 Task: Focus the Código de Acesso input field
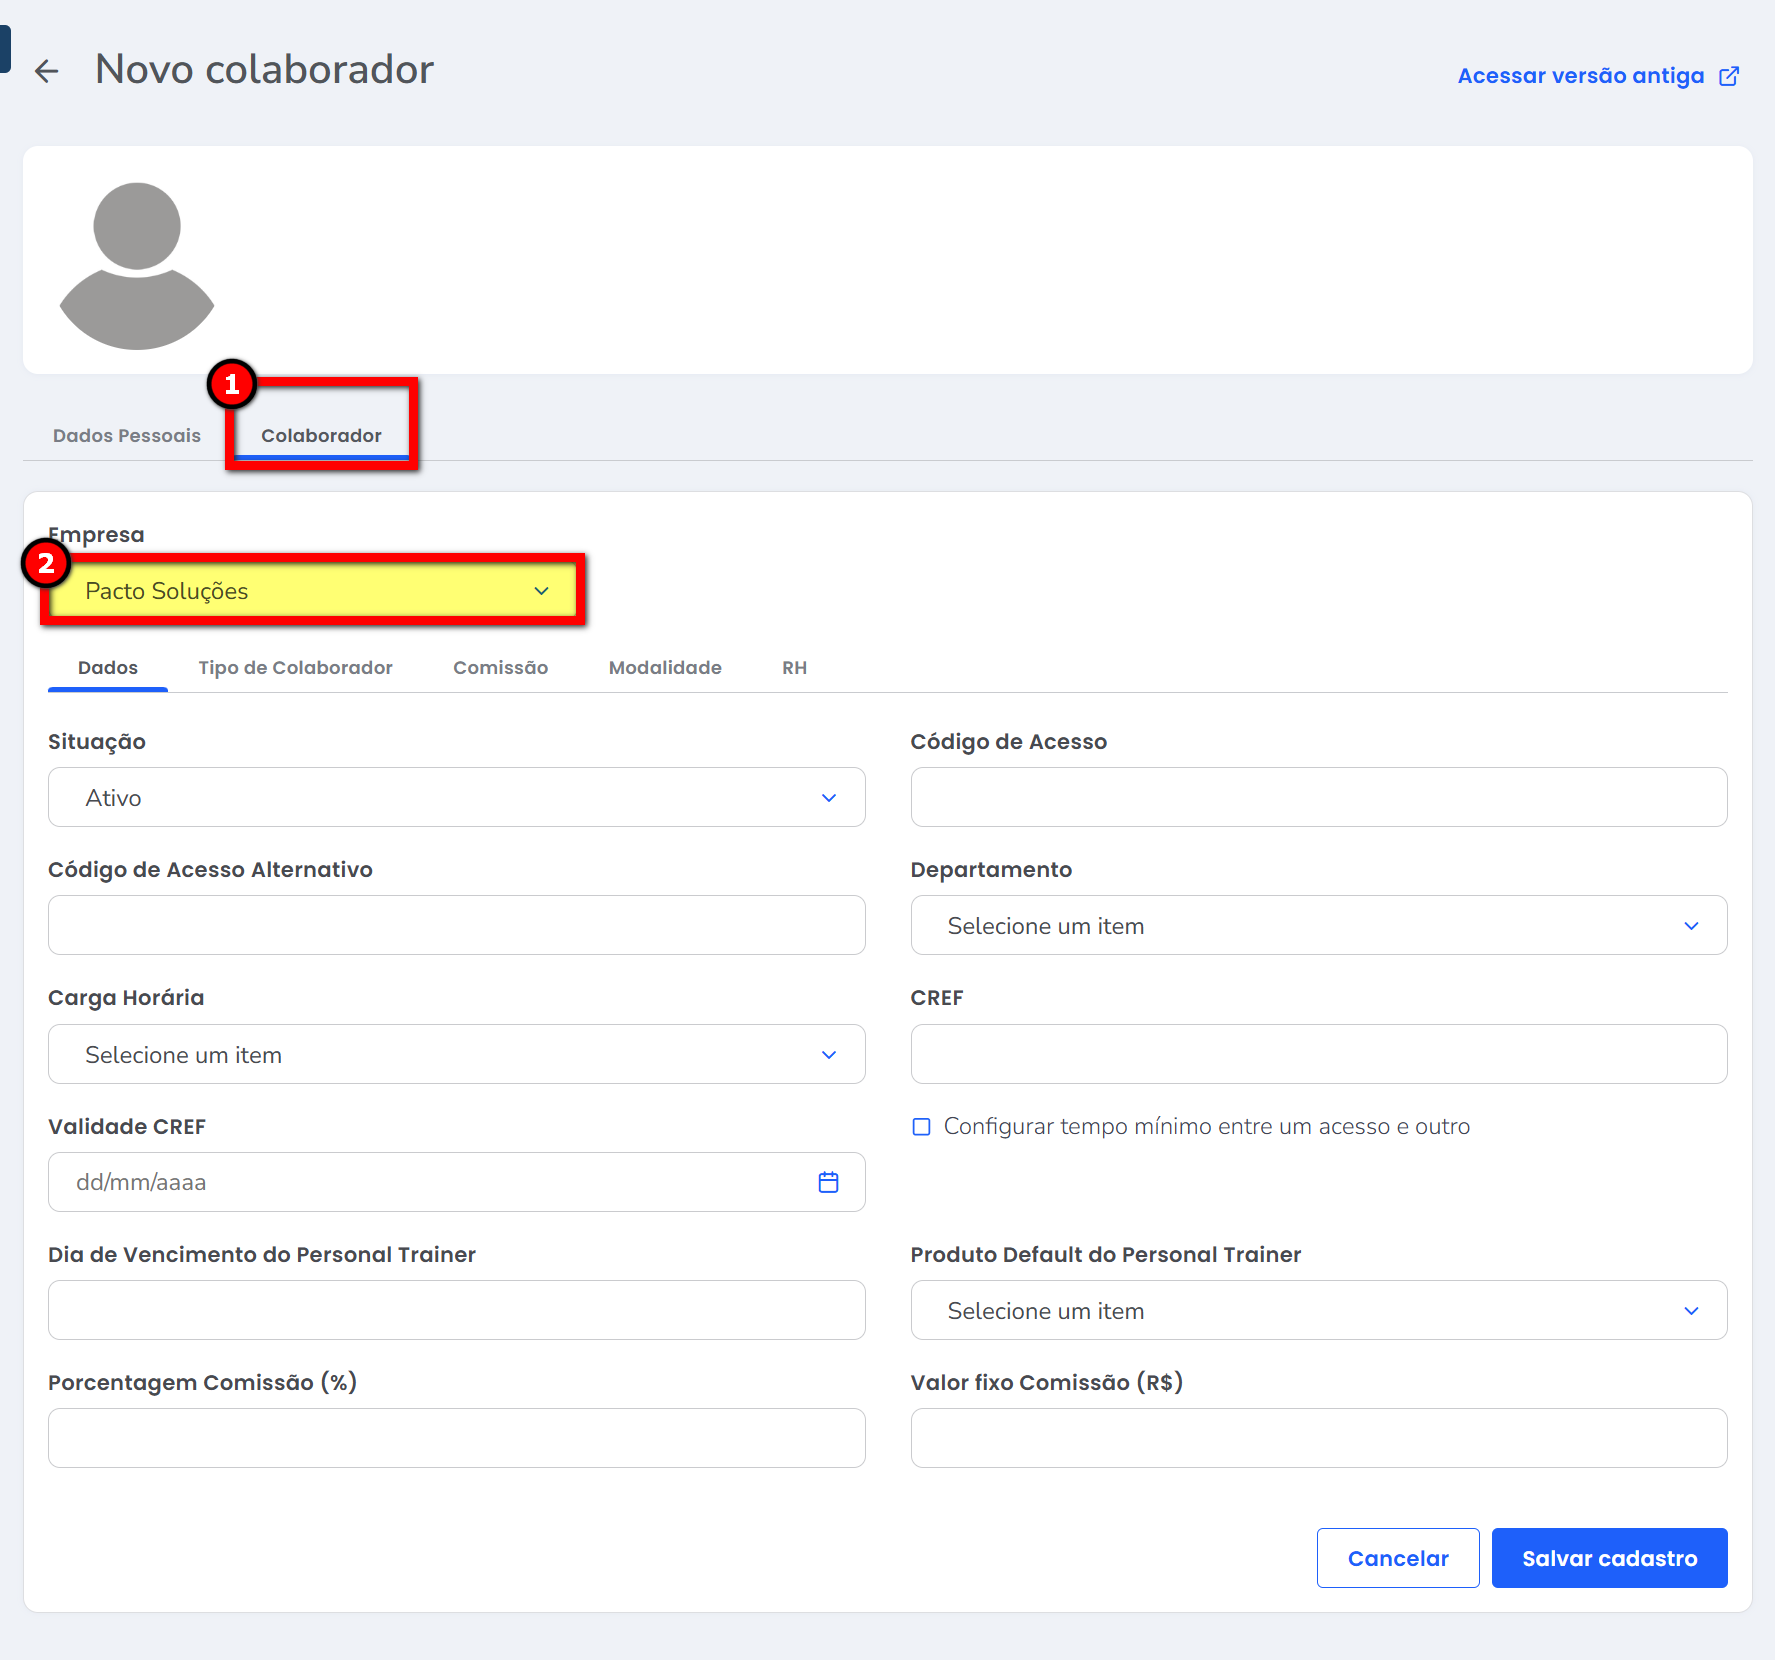pyautogui.click(x=1318, y=798)
